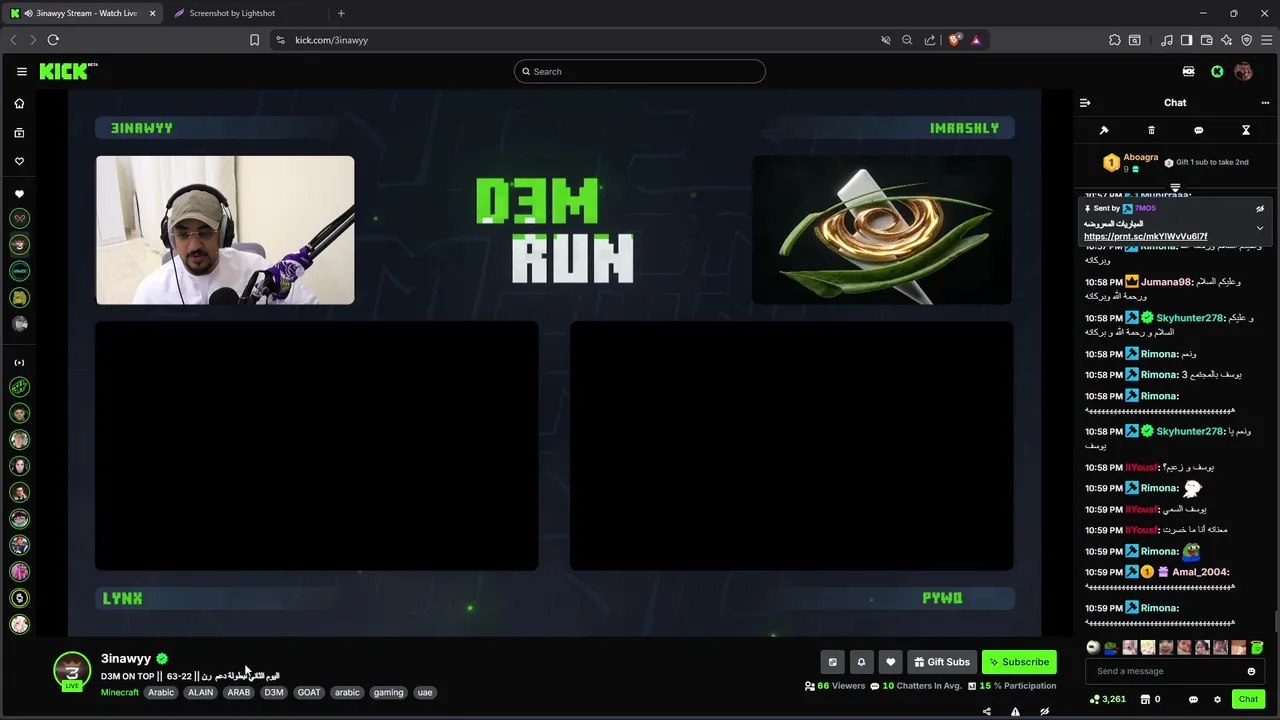Open the prnt.sc link in pinned message
The height and width of the screenshot is (720, 1280).
coord(1145,237)
